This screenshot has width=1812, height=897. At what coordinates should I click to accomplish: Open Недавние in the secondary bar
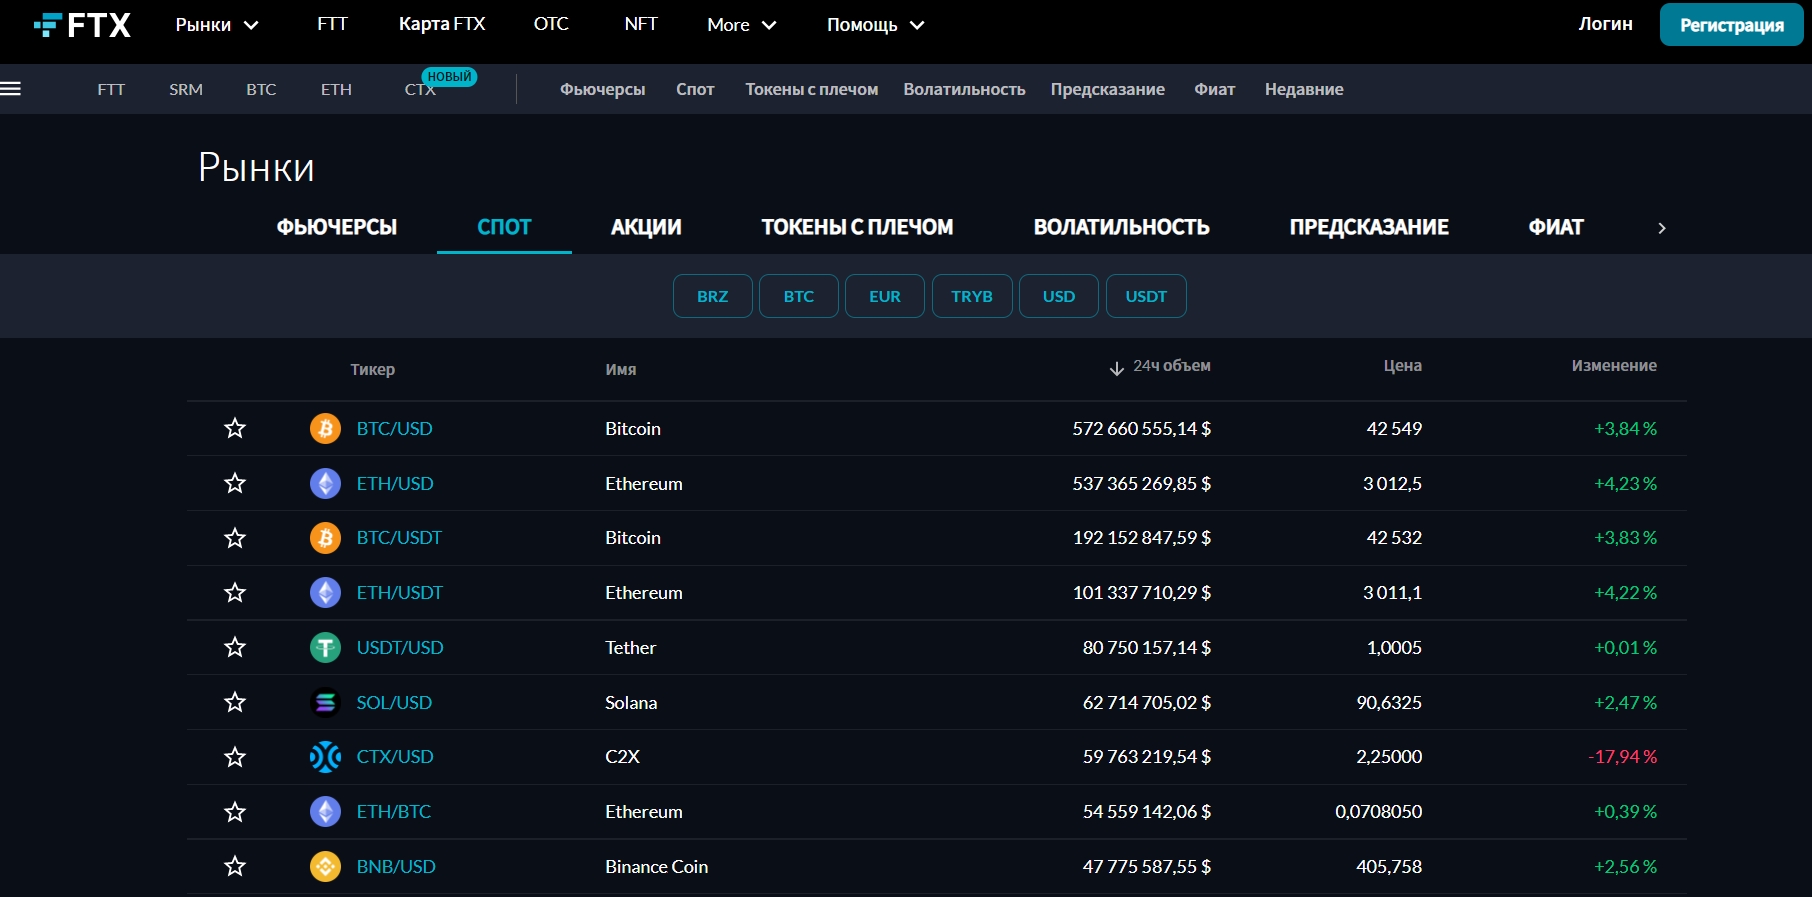pos(1304,89)
